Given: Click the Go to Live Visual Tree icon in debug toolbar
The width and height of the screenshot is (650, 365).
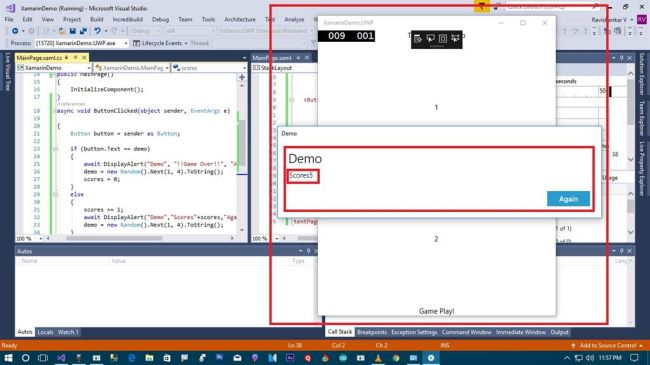Looking at the screenshot, I should click(418, 39).
